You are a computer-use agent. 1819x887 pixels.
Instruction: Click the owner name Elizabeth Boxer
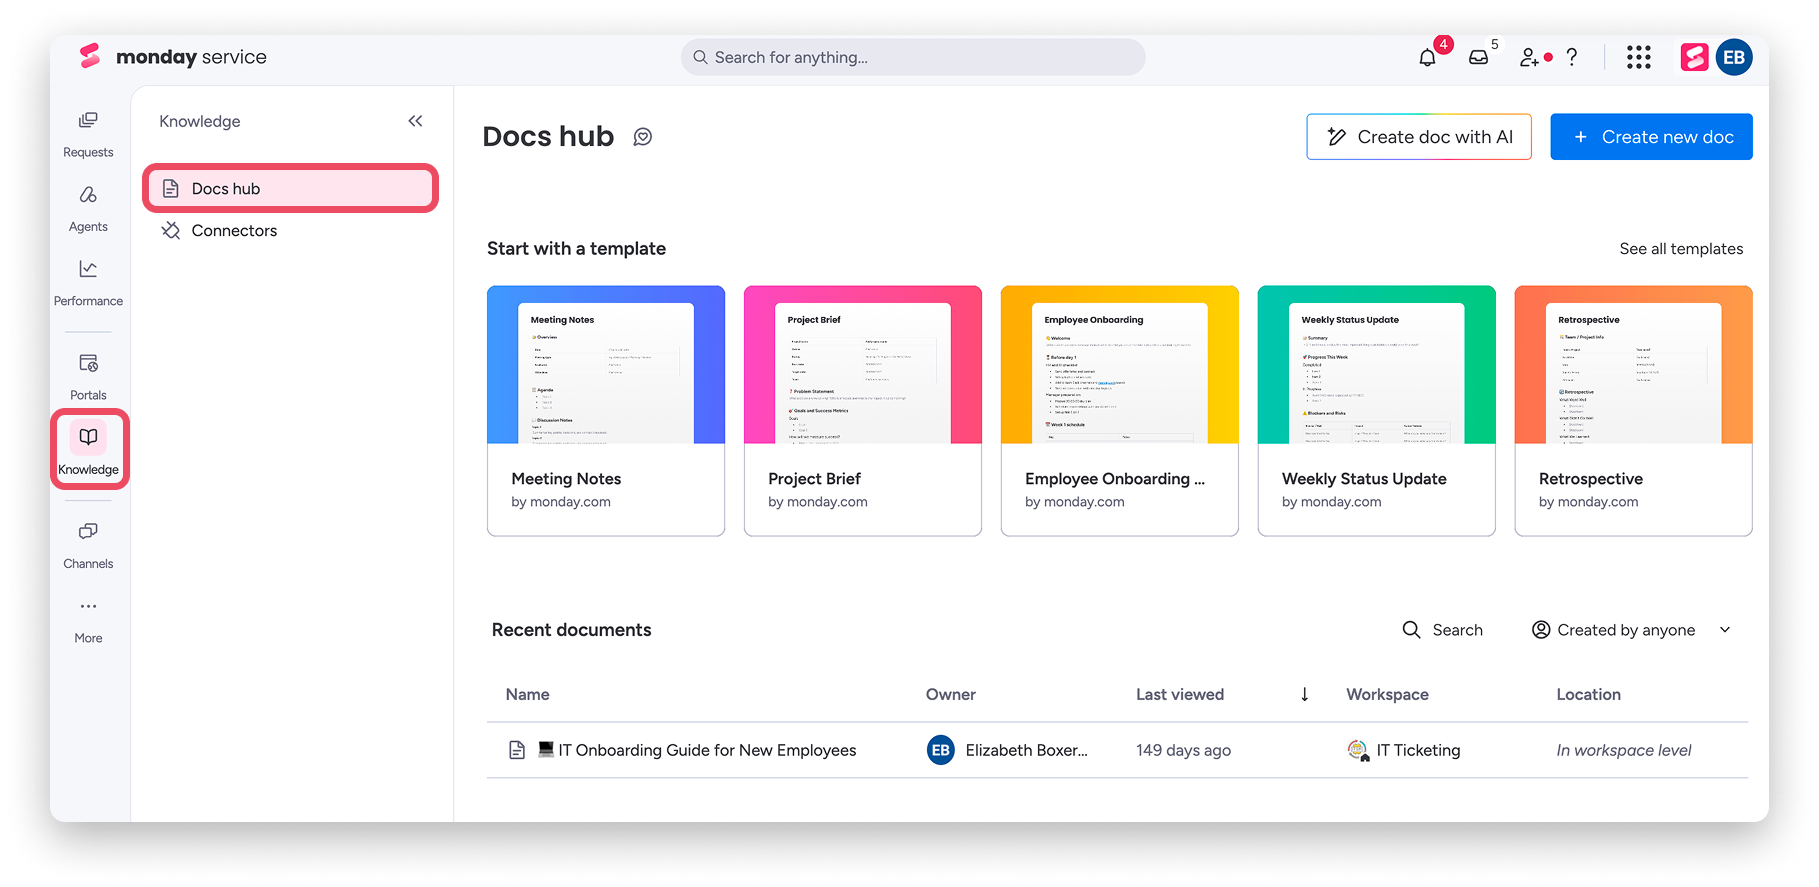[1026, 750]
